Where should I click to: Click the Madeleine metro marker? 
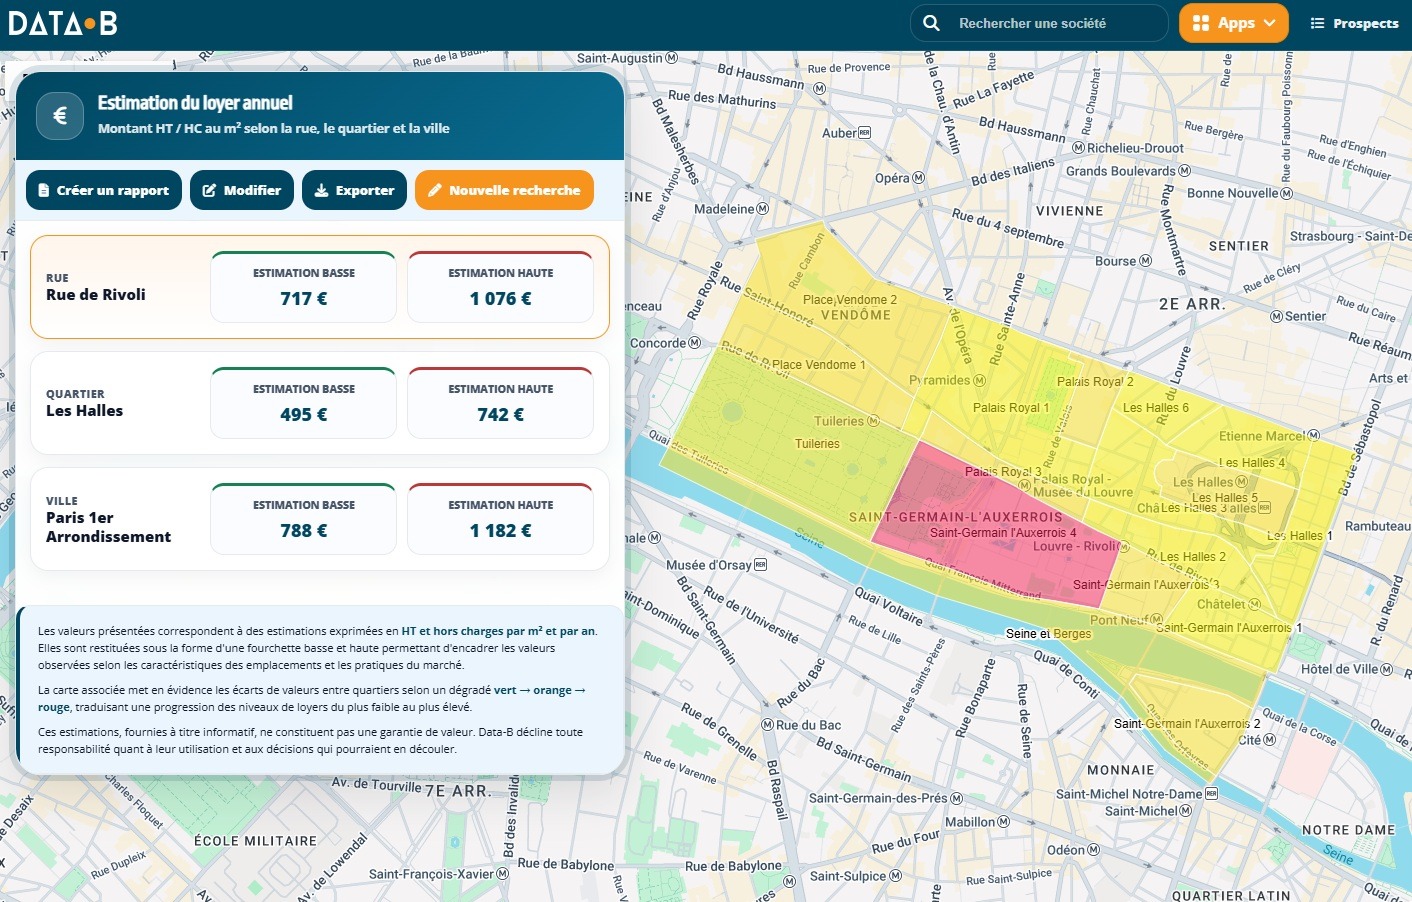[x=763, y=209]
